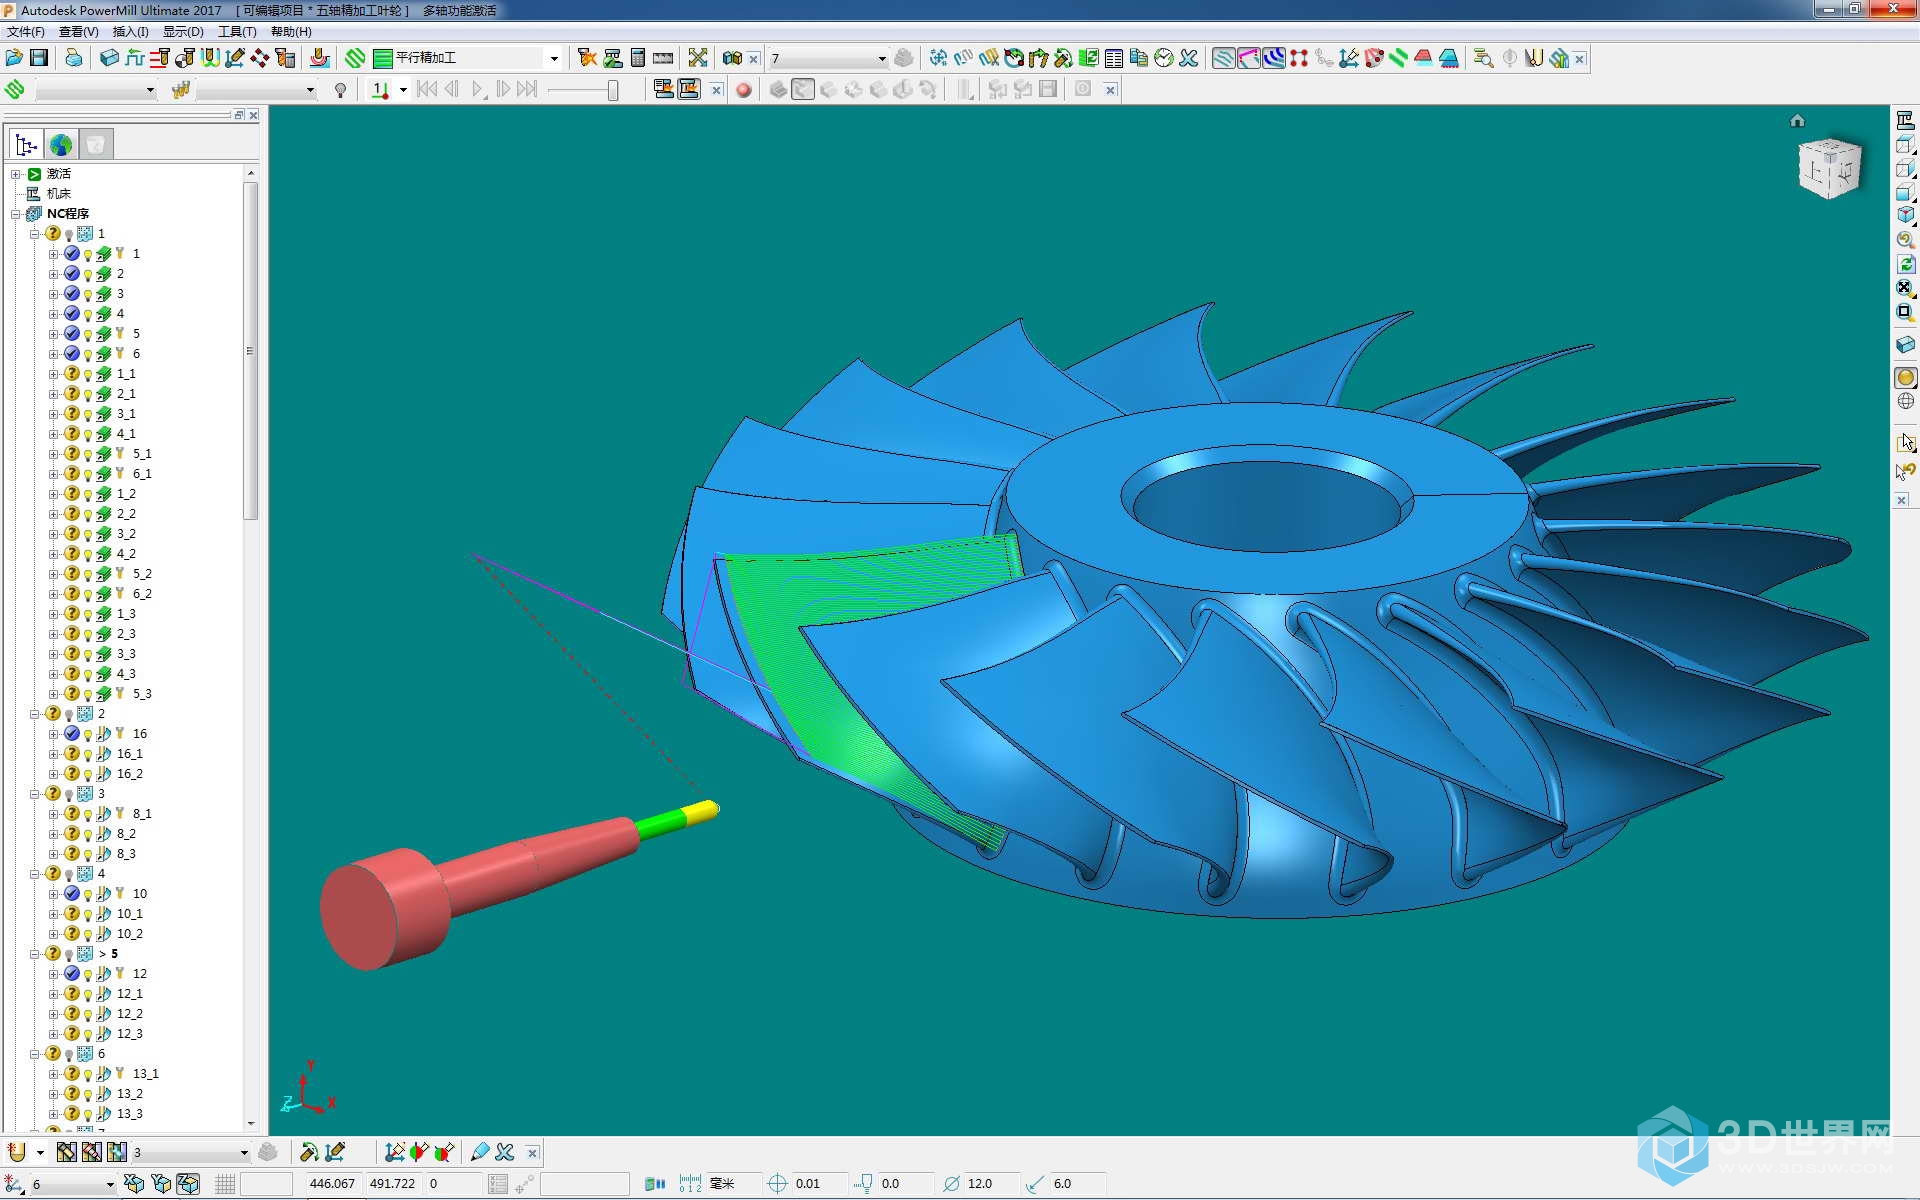Screen dimensions: 1920x1200
Task: Collapse NC program 5 node
Action: [x=34, y=954]
